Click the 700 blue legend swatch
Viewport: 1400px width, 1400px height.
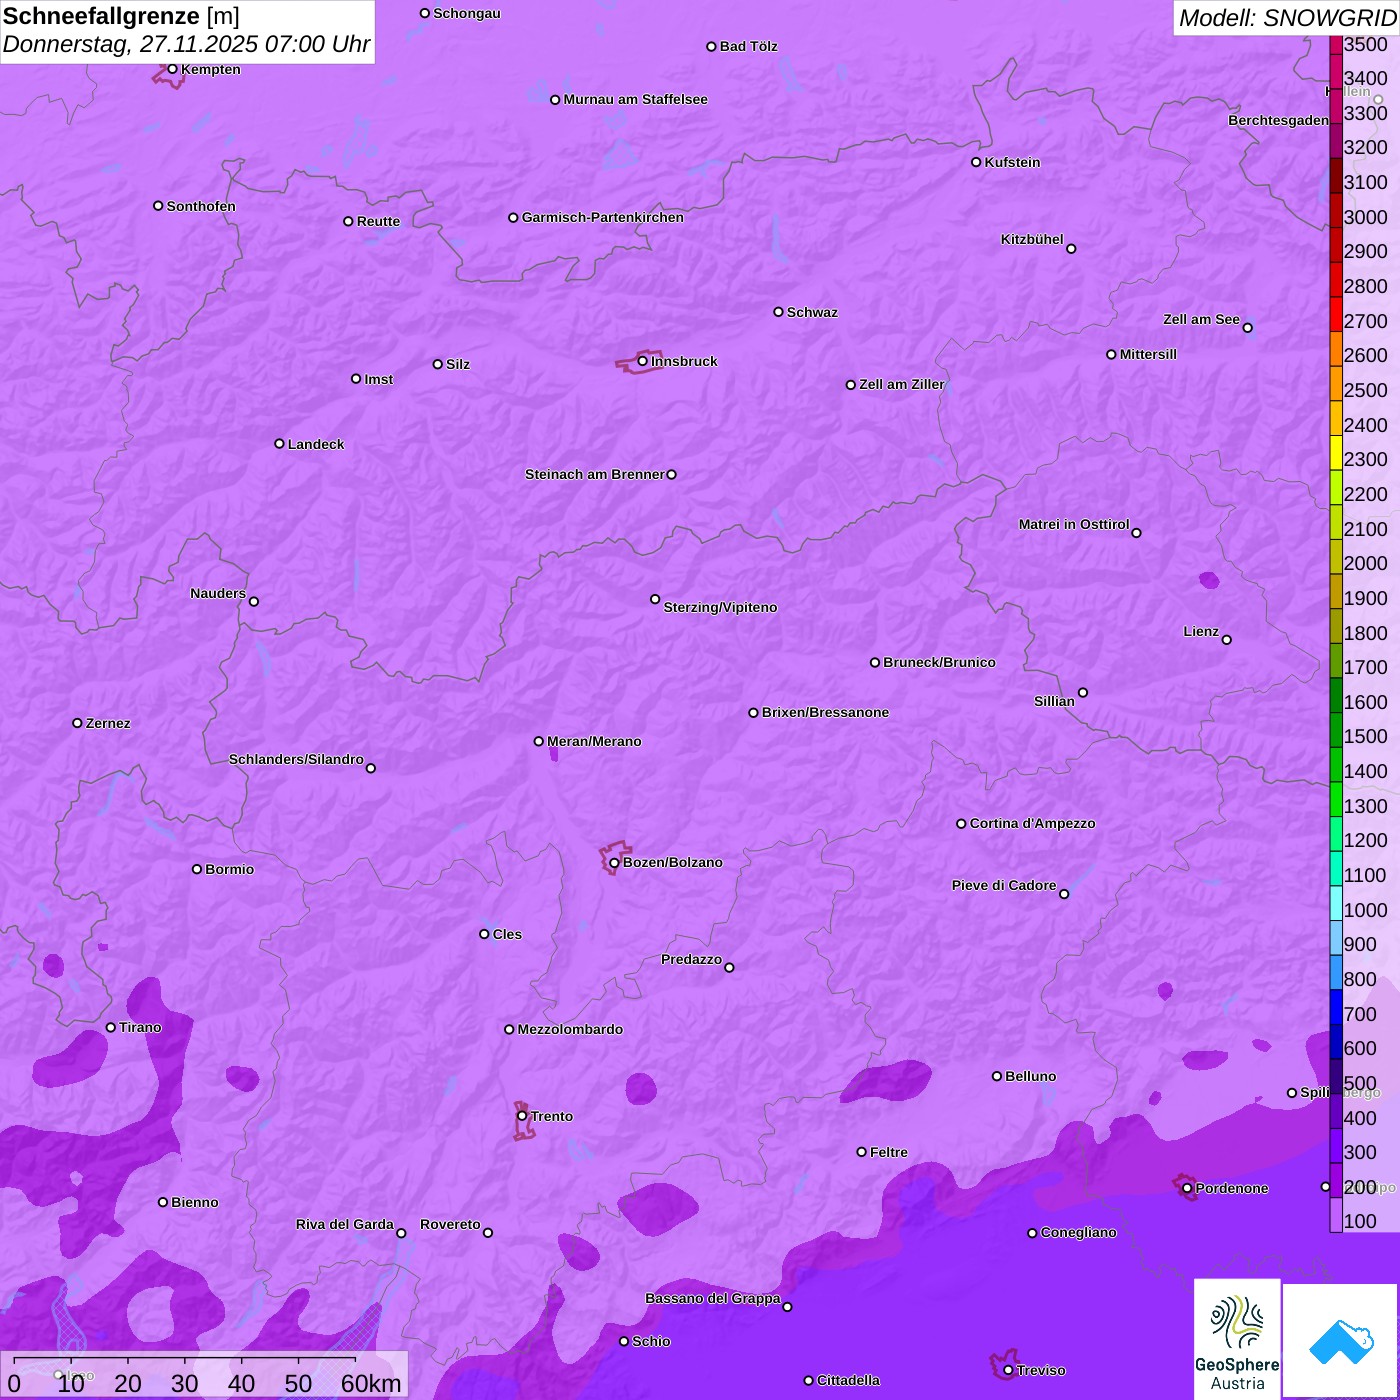pos(1336,1006)
